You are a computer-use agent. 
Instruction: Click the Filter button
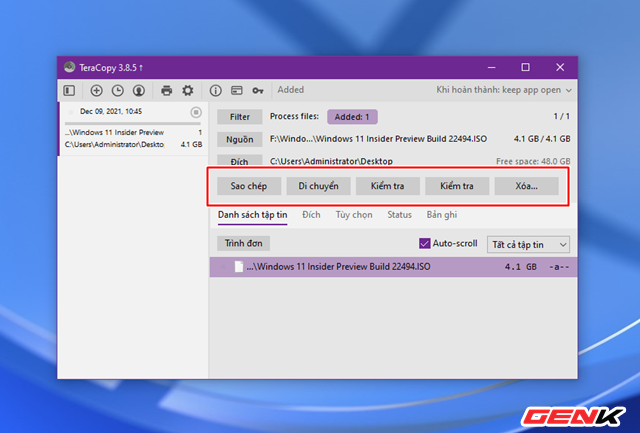tap(240, 117)
